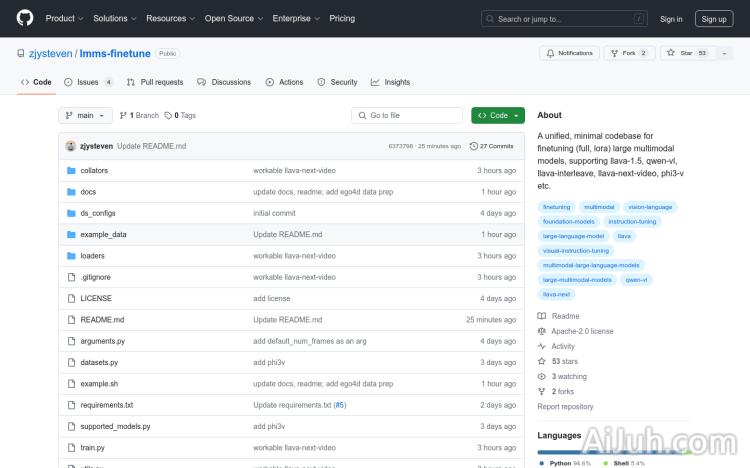Switch to the Pull requests tab
Viewport: 750px width, 468px height.
[155, 82]
